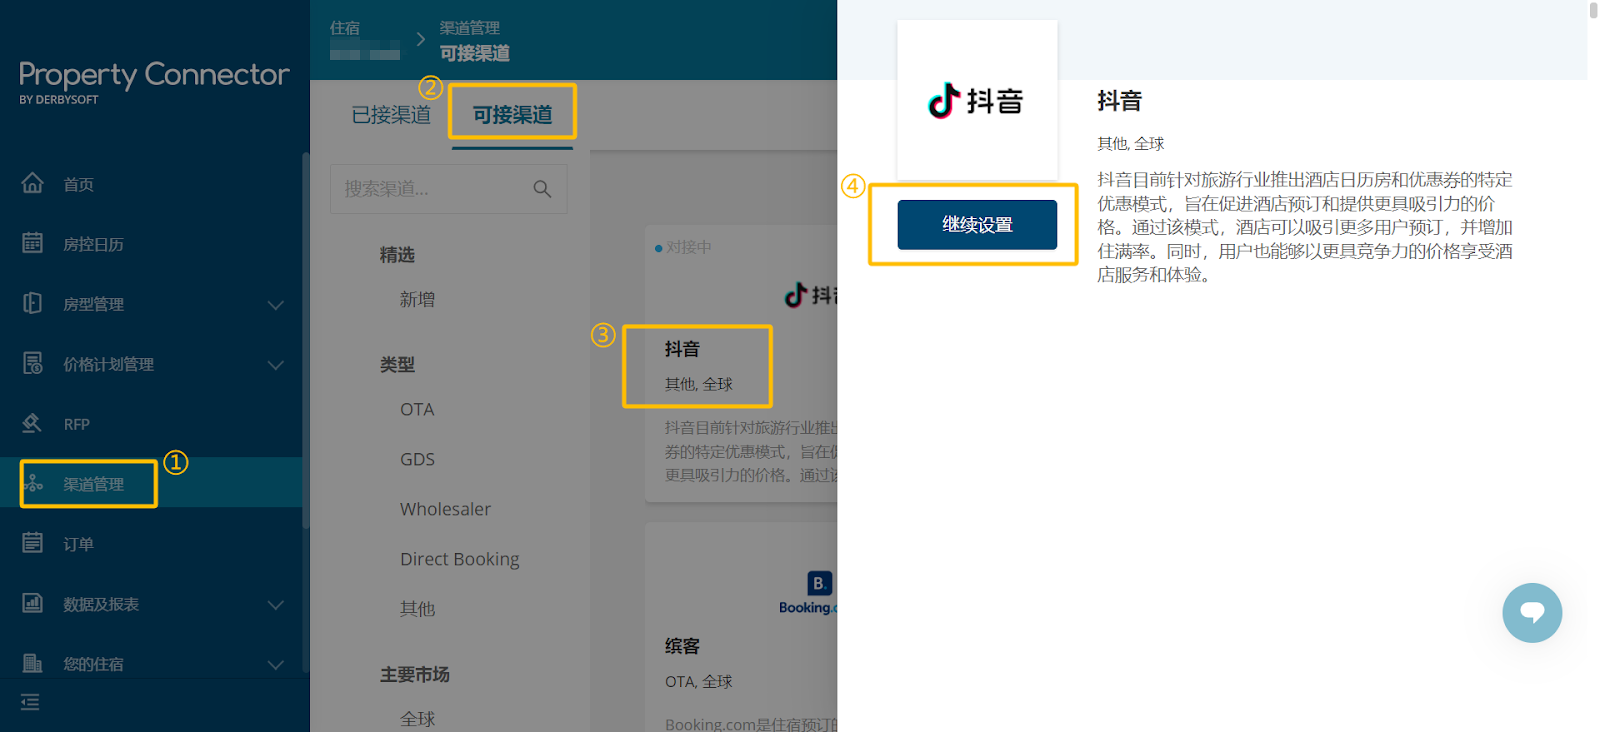Image resolution: width=1600 pixels, height=732 pixels.
Task: Click the 渠道管理 breadcrumb label
Action: pyautogui.click(x=470, y=28)
